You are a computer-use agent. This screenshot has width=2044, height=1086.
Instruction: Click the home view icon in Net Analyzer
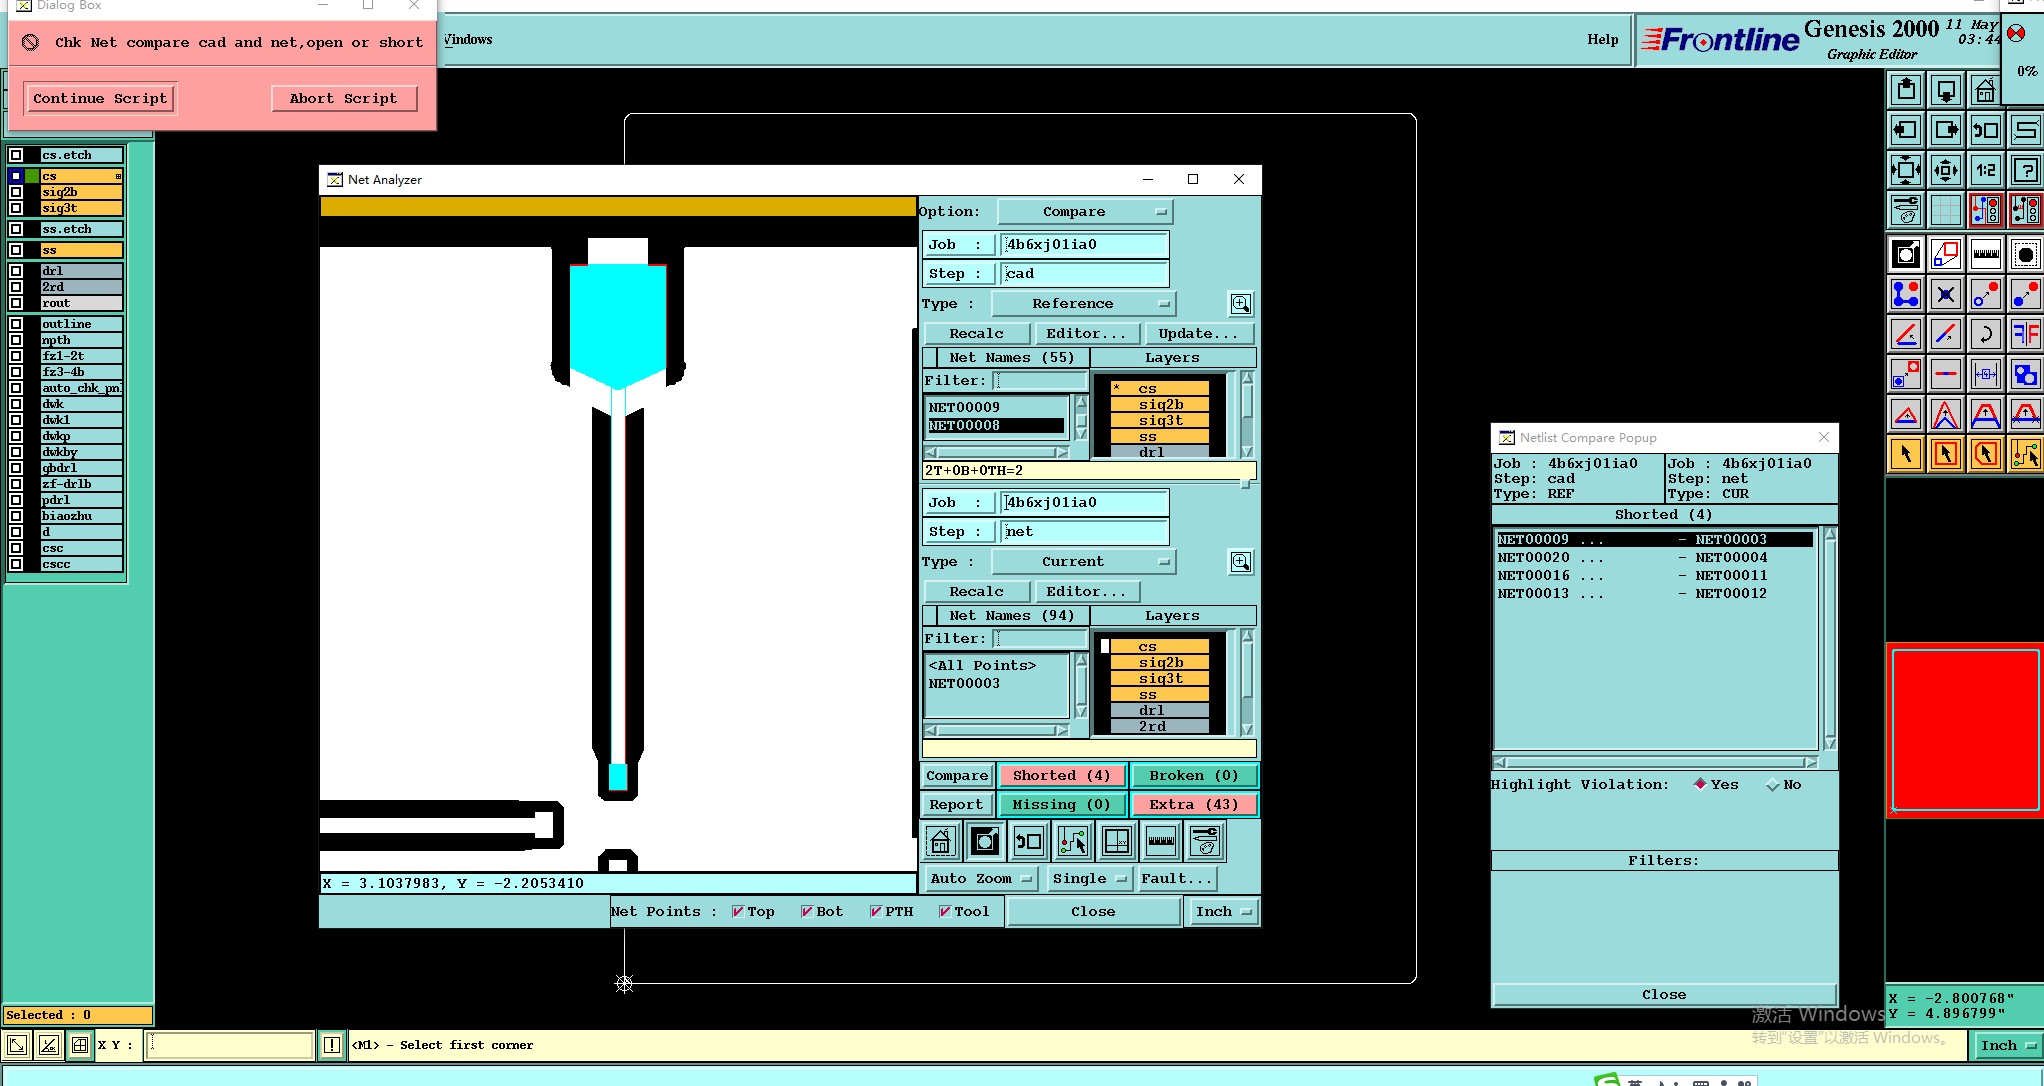tap(941, 842)
